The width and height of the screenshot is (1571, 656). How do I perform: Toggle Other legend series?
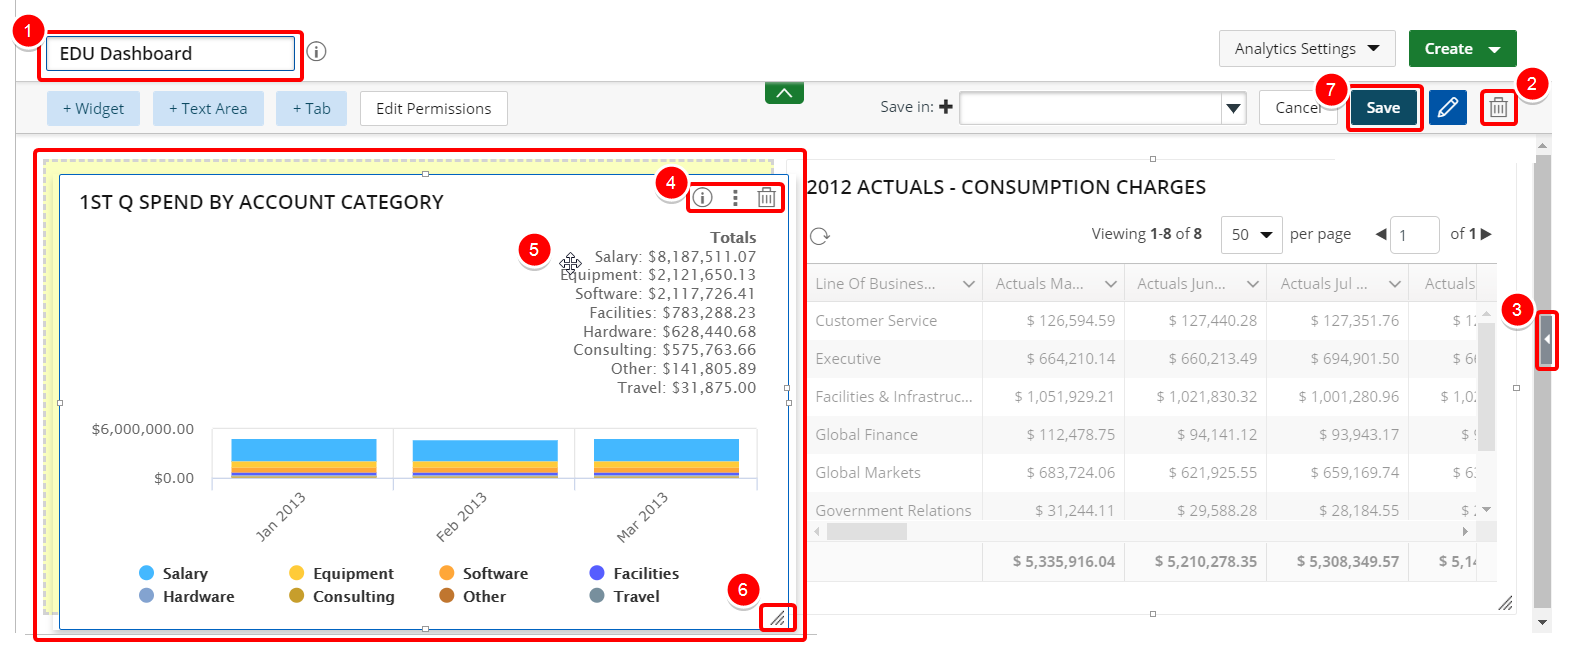(x=473, y=596)
